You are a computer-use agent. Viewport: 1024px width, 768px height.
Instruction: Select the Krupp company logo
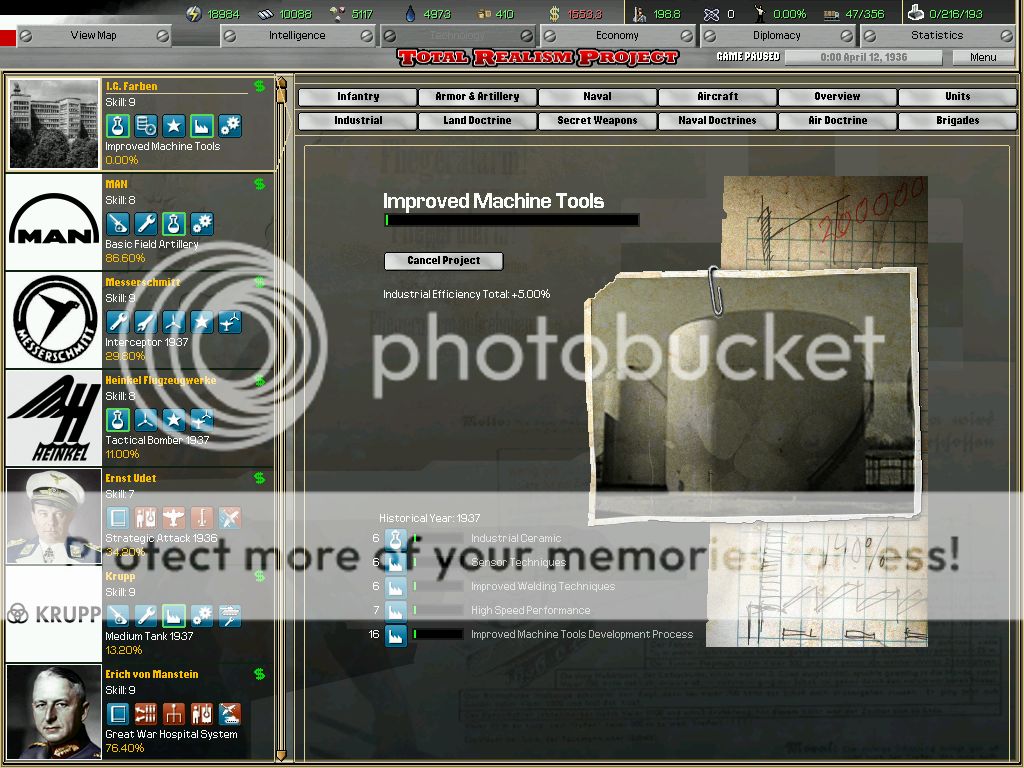tap(54, 614)
